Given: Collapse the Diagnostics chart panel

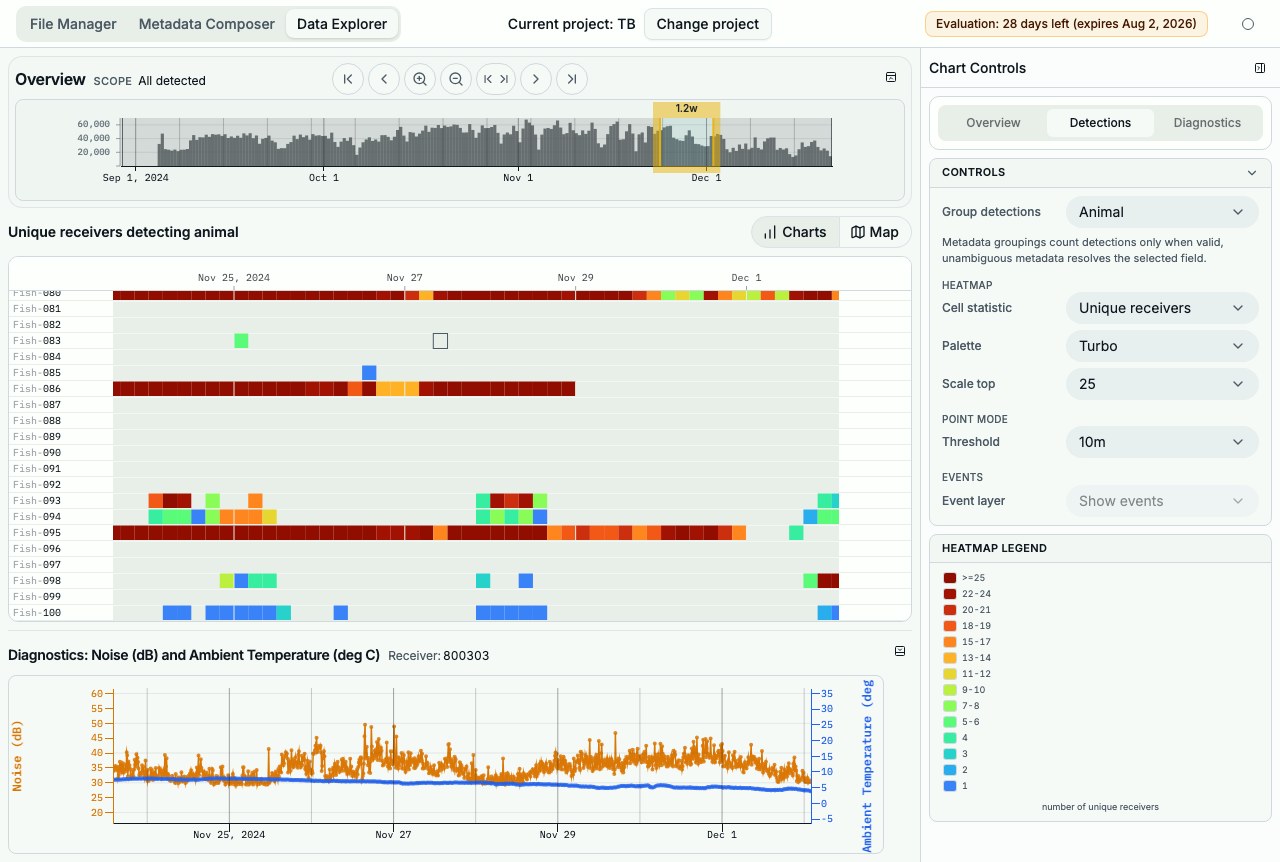Looking at the screenshot, I should [900, 651].
